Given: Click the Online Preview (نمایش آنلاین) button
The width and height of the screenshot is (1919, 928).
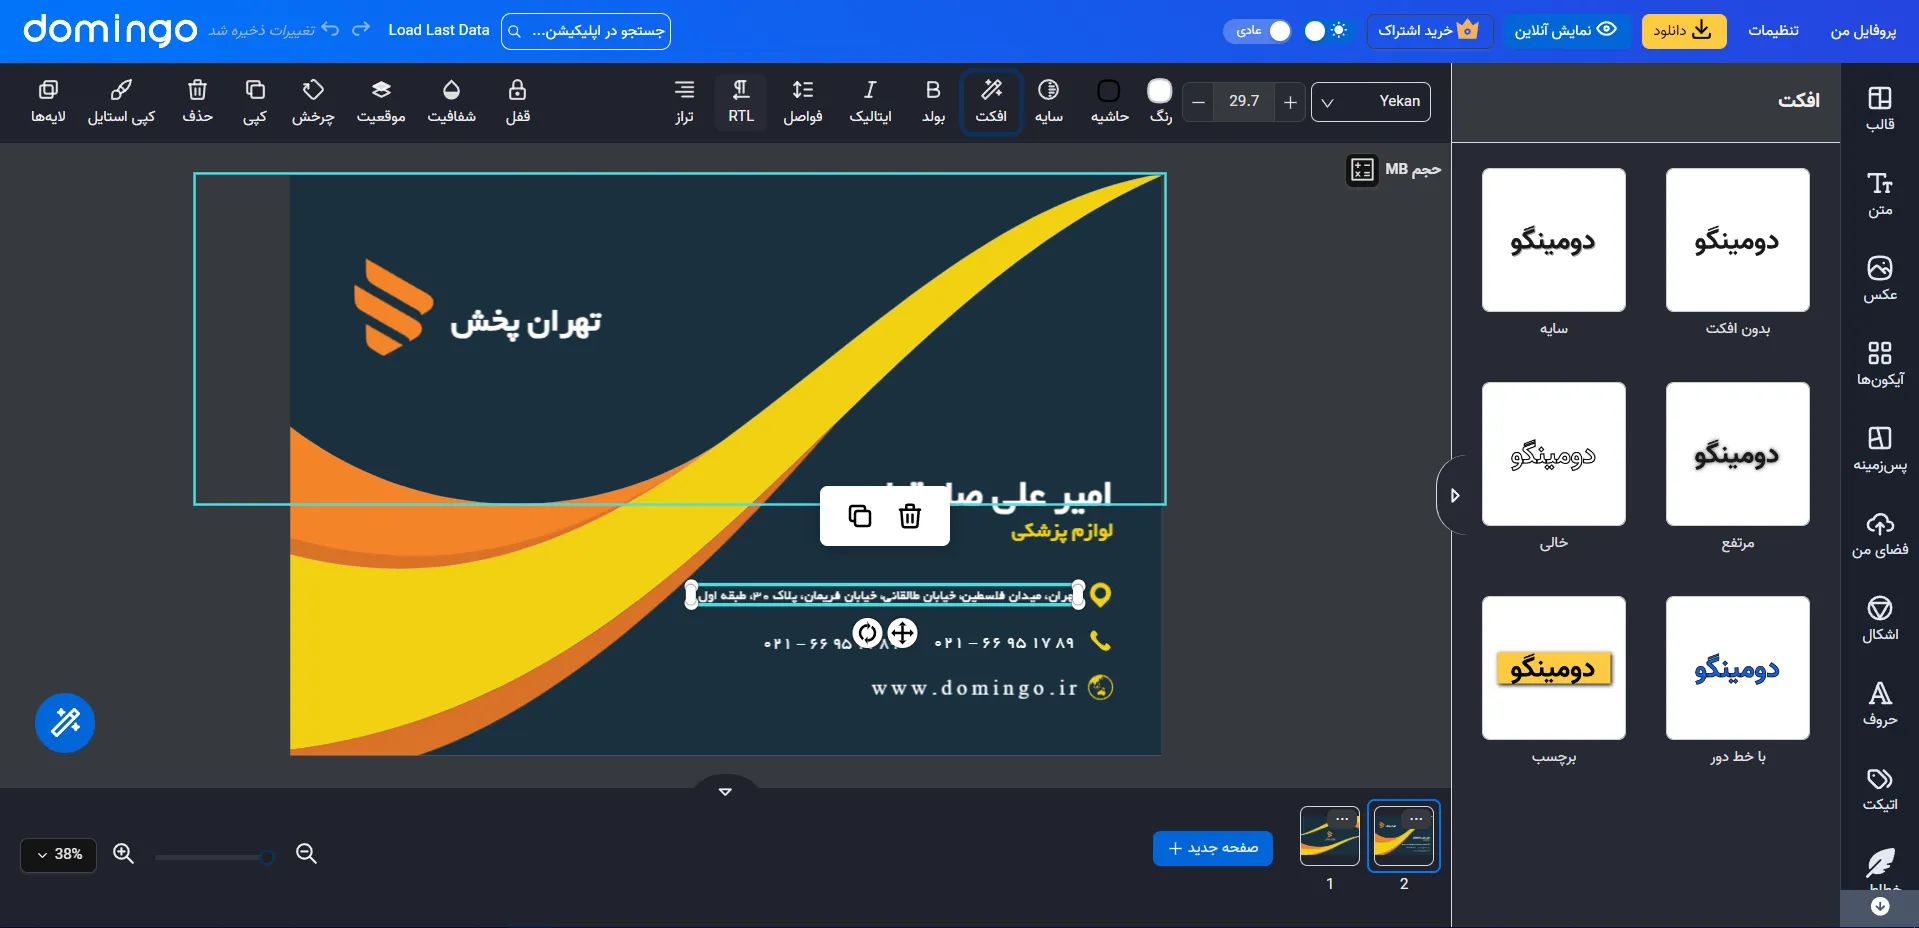Looking at the screenshot, I should [x=1565, y=31].
